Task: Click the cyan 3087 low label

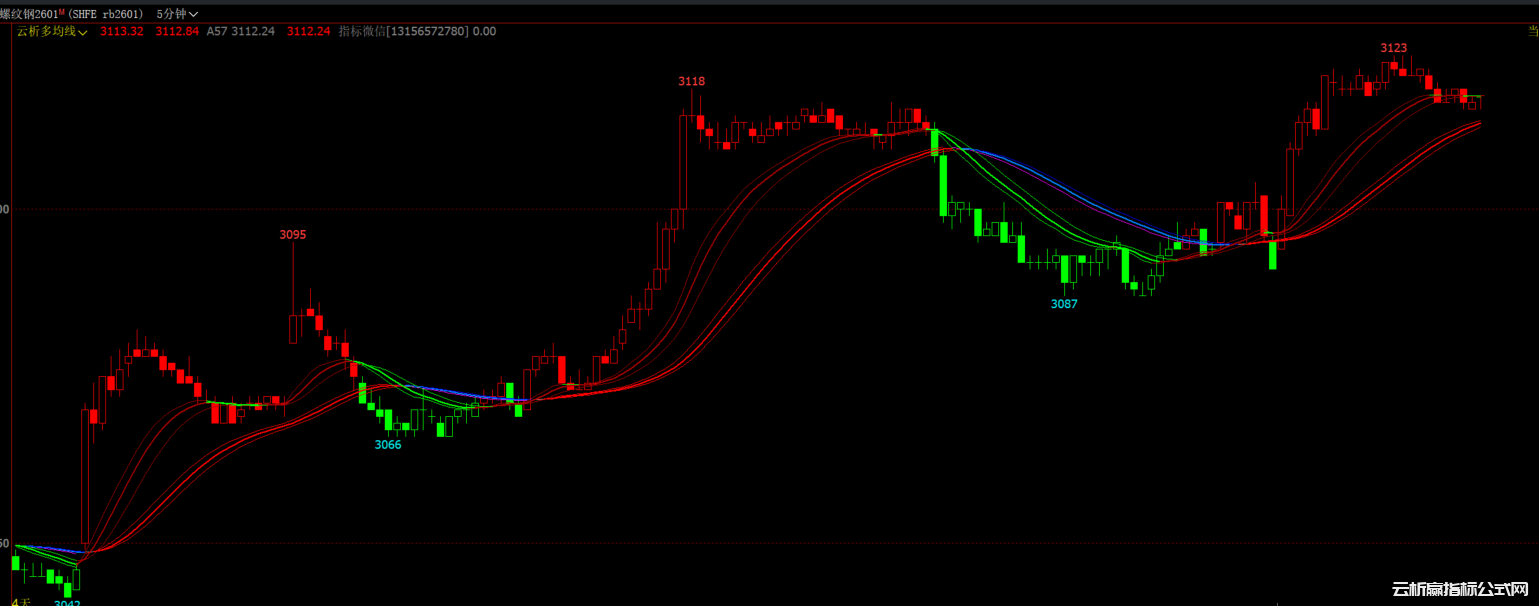Action: coord(1064,303)
